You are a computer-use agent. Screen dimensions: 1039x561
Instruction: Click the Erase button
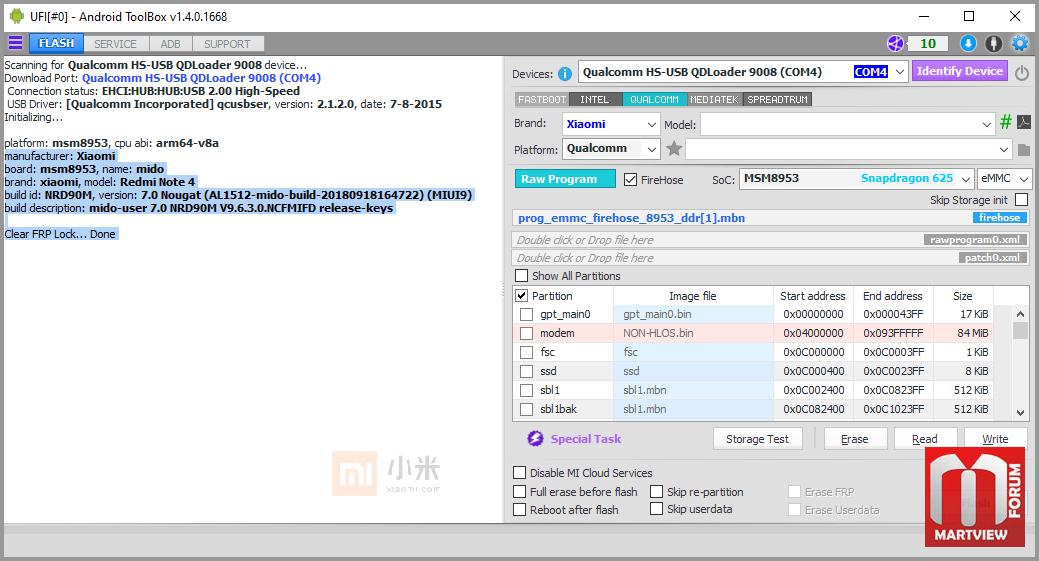(855, 438)
